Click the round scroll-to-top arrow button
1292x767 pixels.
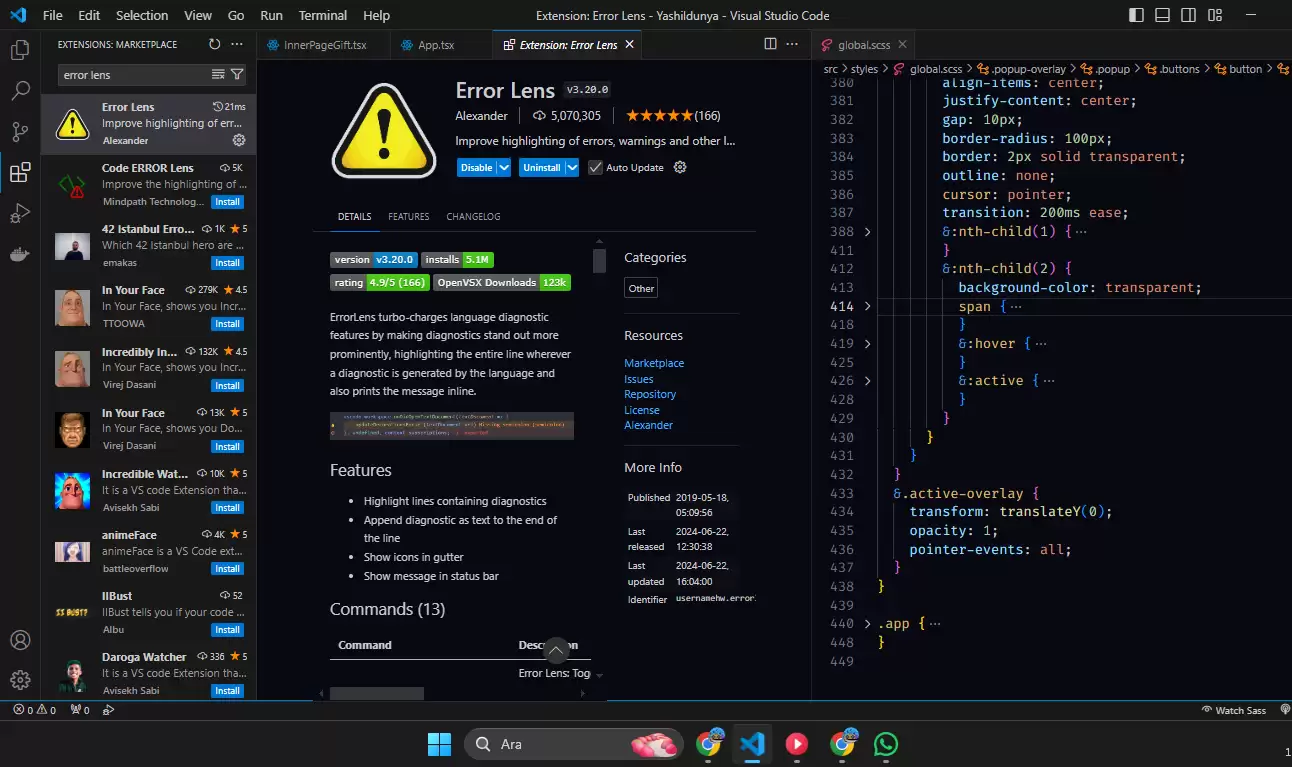point(556,651)
